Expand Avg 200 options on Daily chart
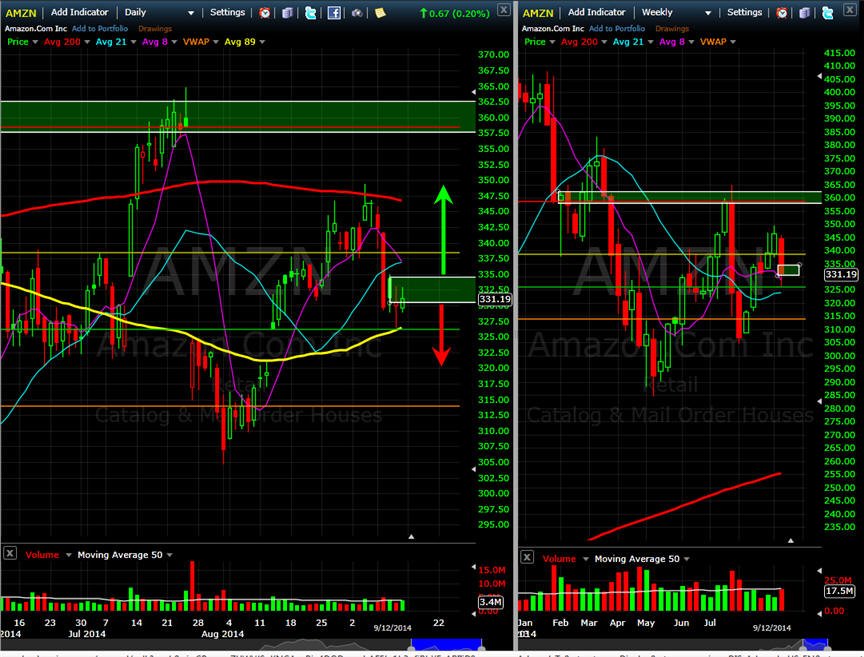This screenshot has width=864, height=657. (x=87, y=42)
